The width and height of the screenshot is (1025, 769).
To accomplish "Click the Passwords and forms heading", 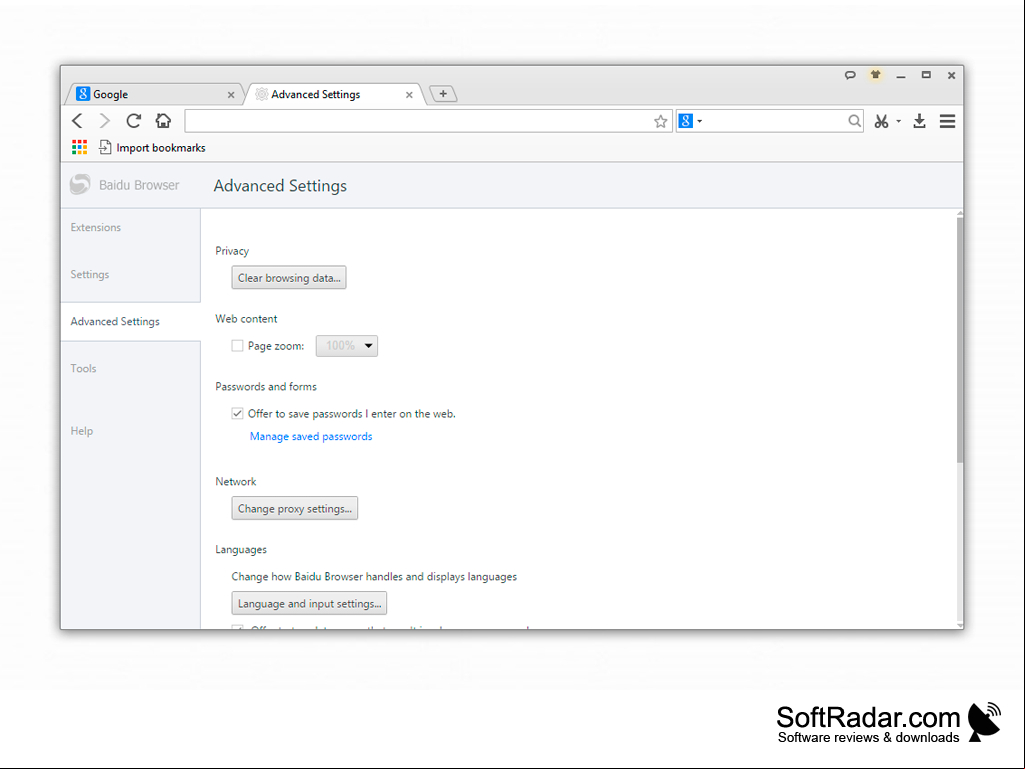I will 266,387.
